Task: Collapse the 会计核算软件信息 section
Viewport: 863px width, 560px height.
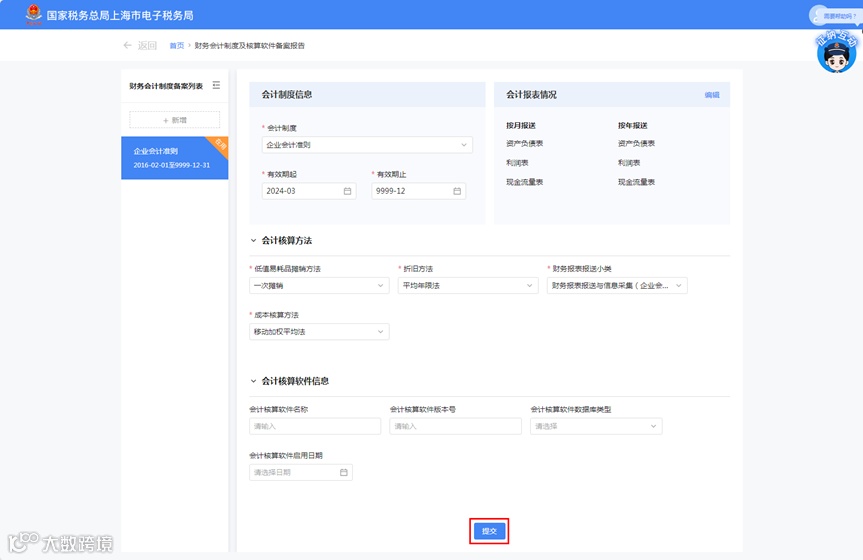Action: (253, 381)
